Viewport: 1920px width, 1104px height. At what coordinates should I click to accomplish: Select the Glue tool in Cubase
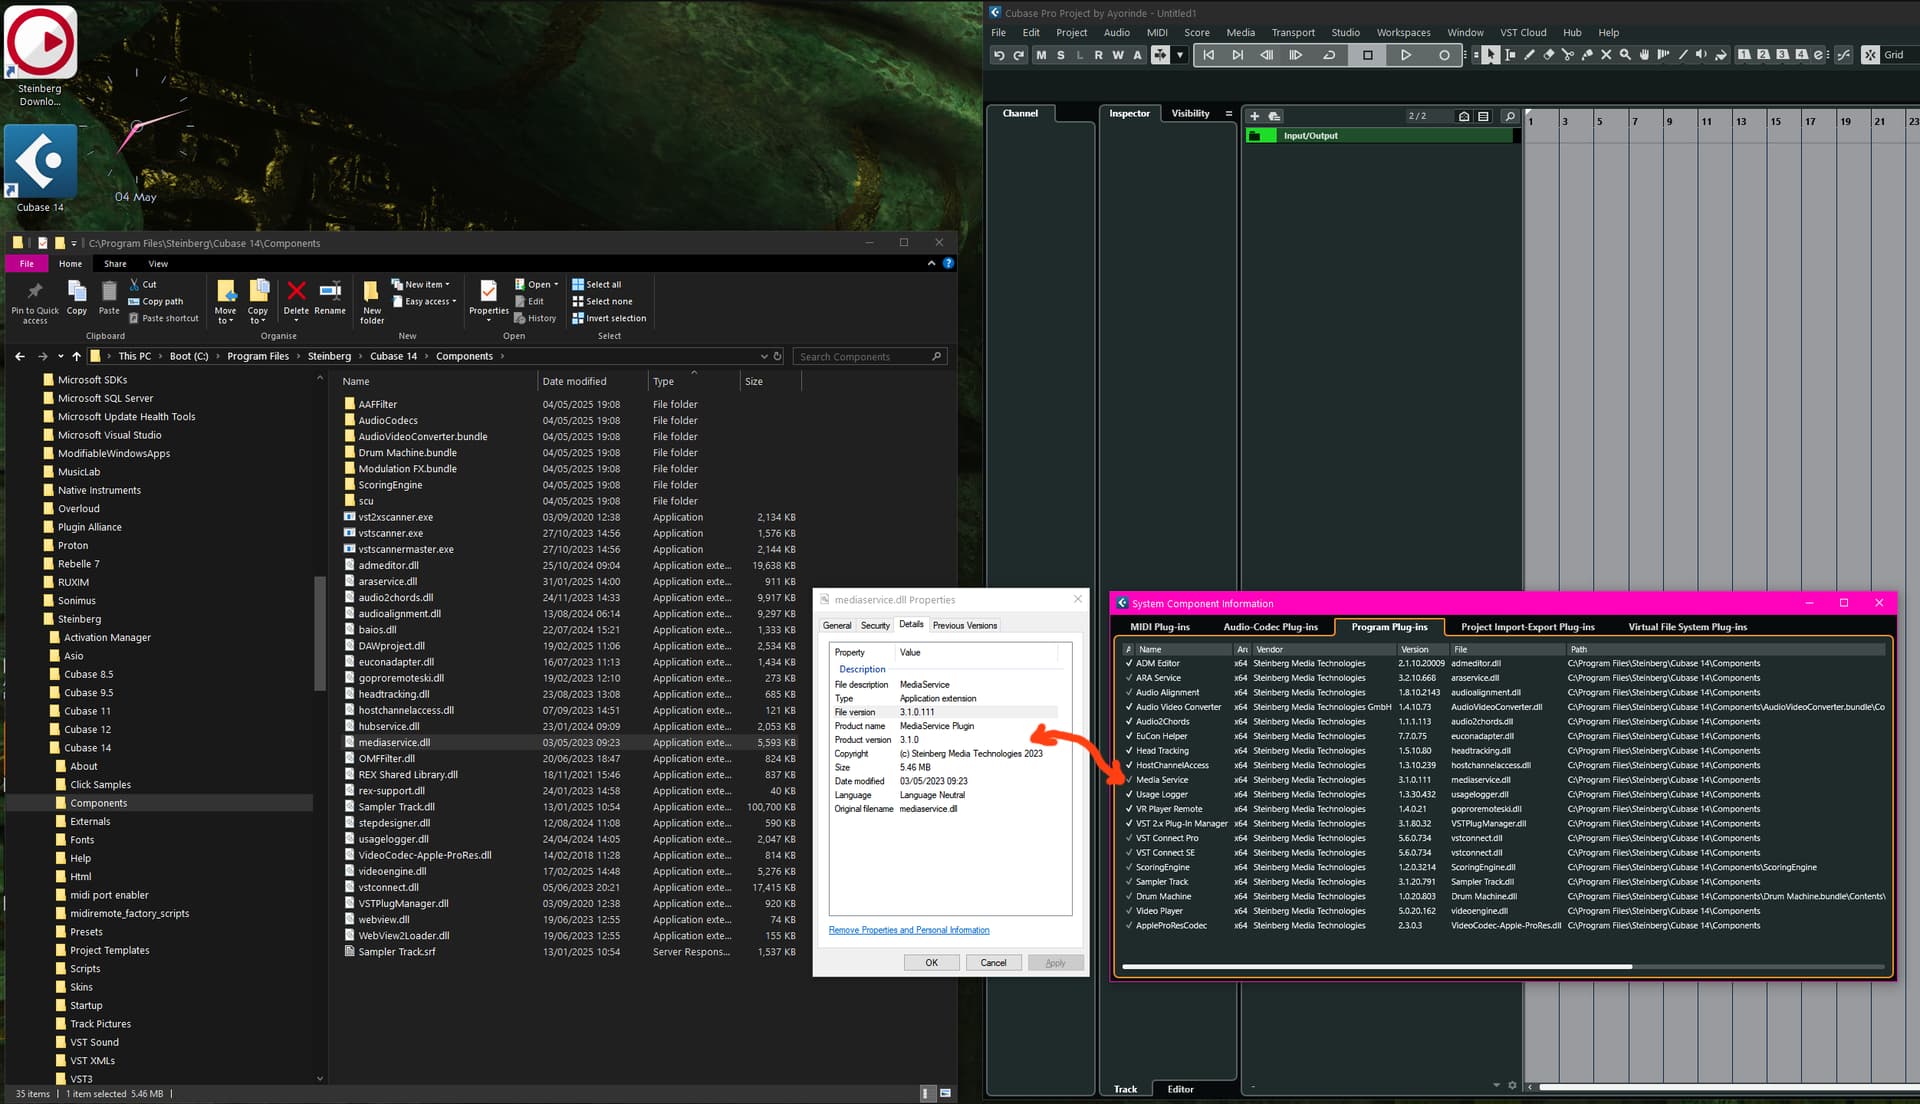[x=1586, y=55]
